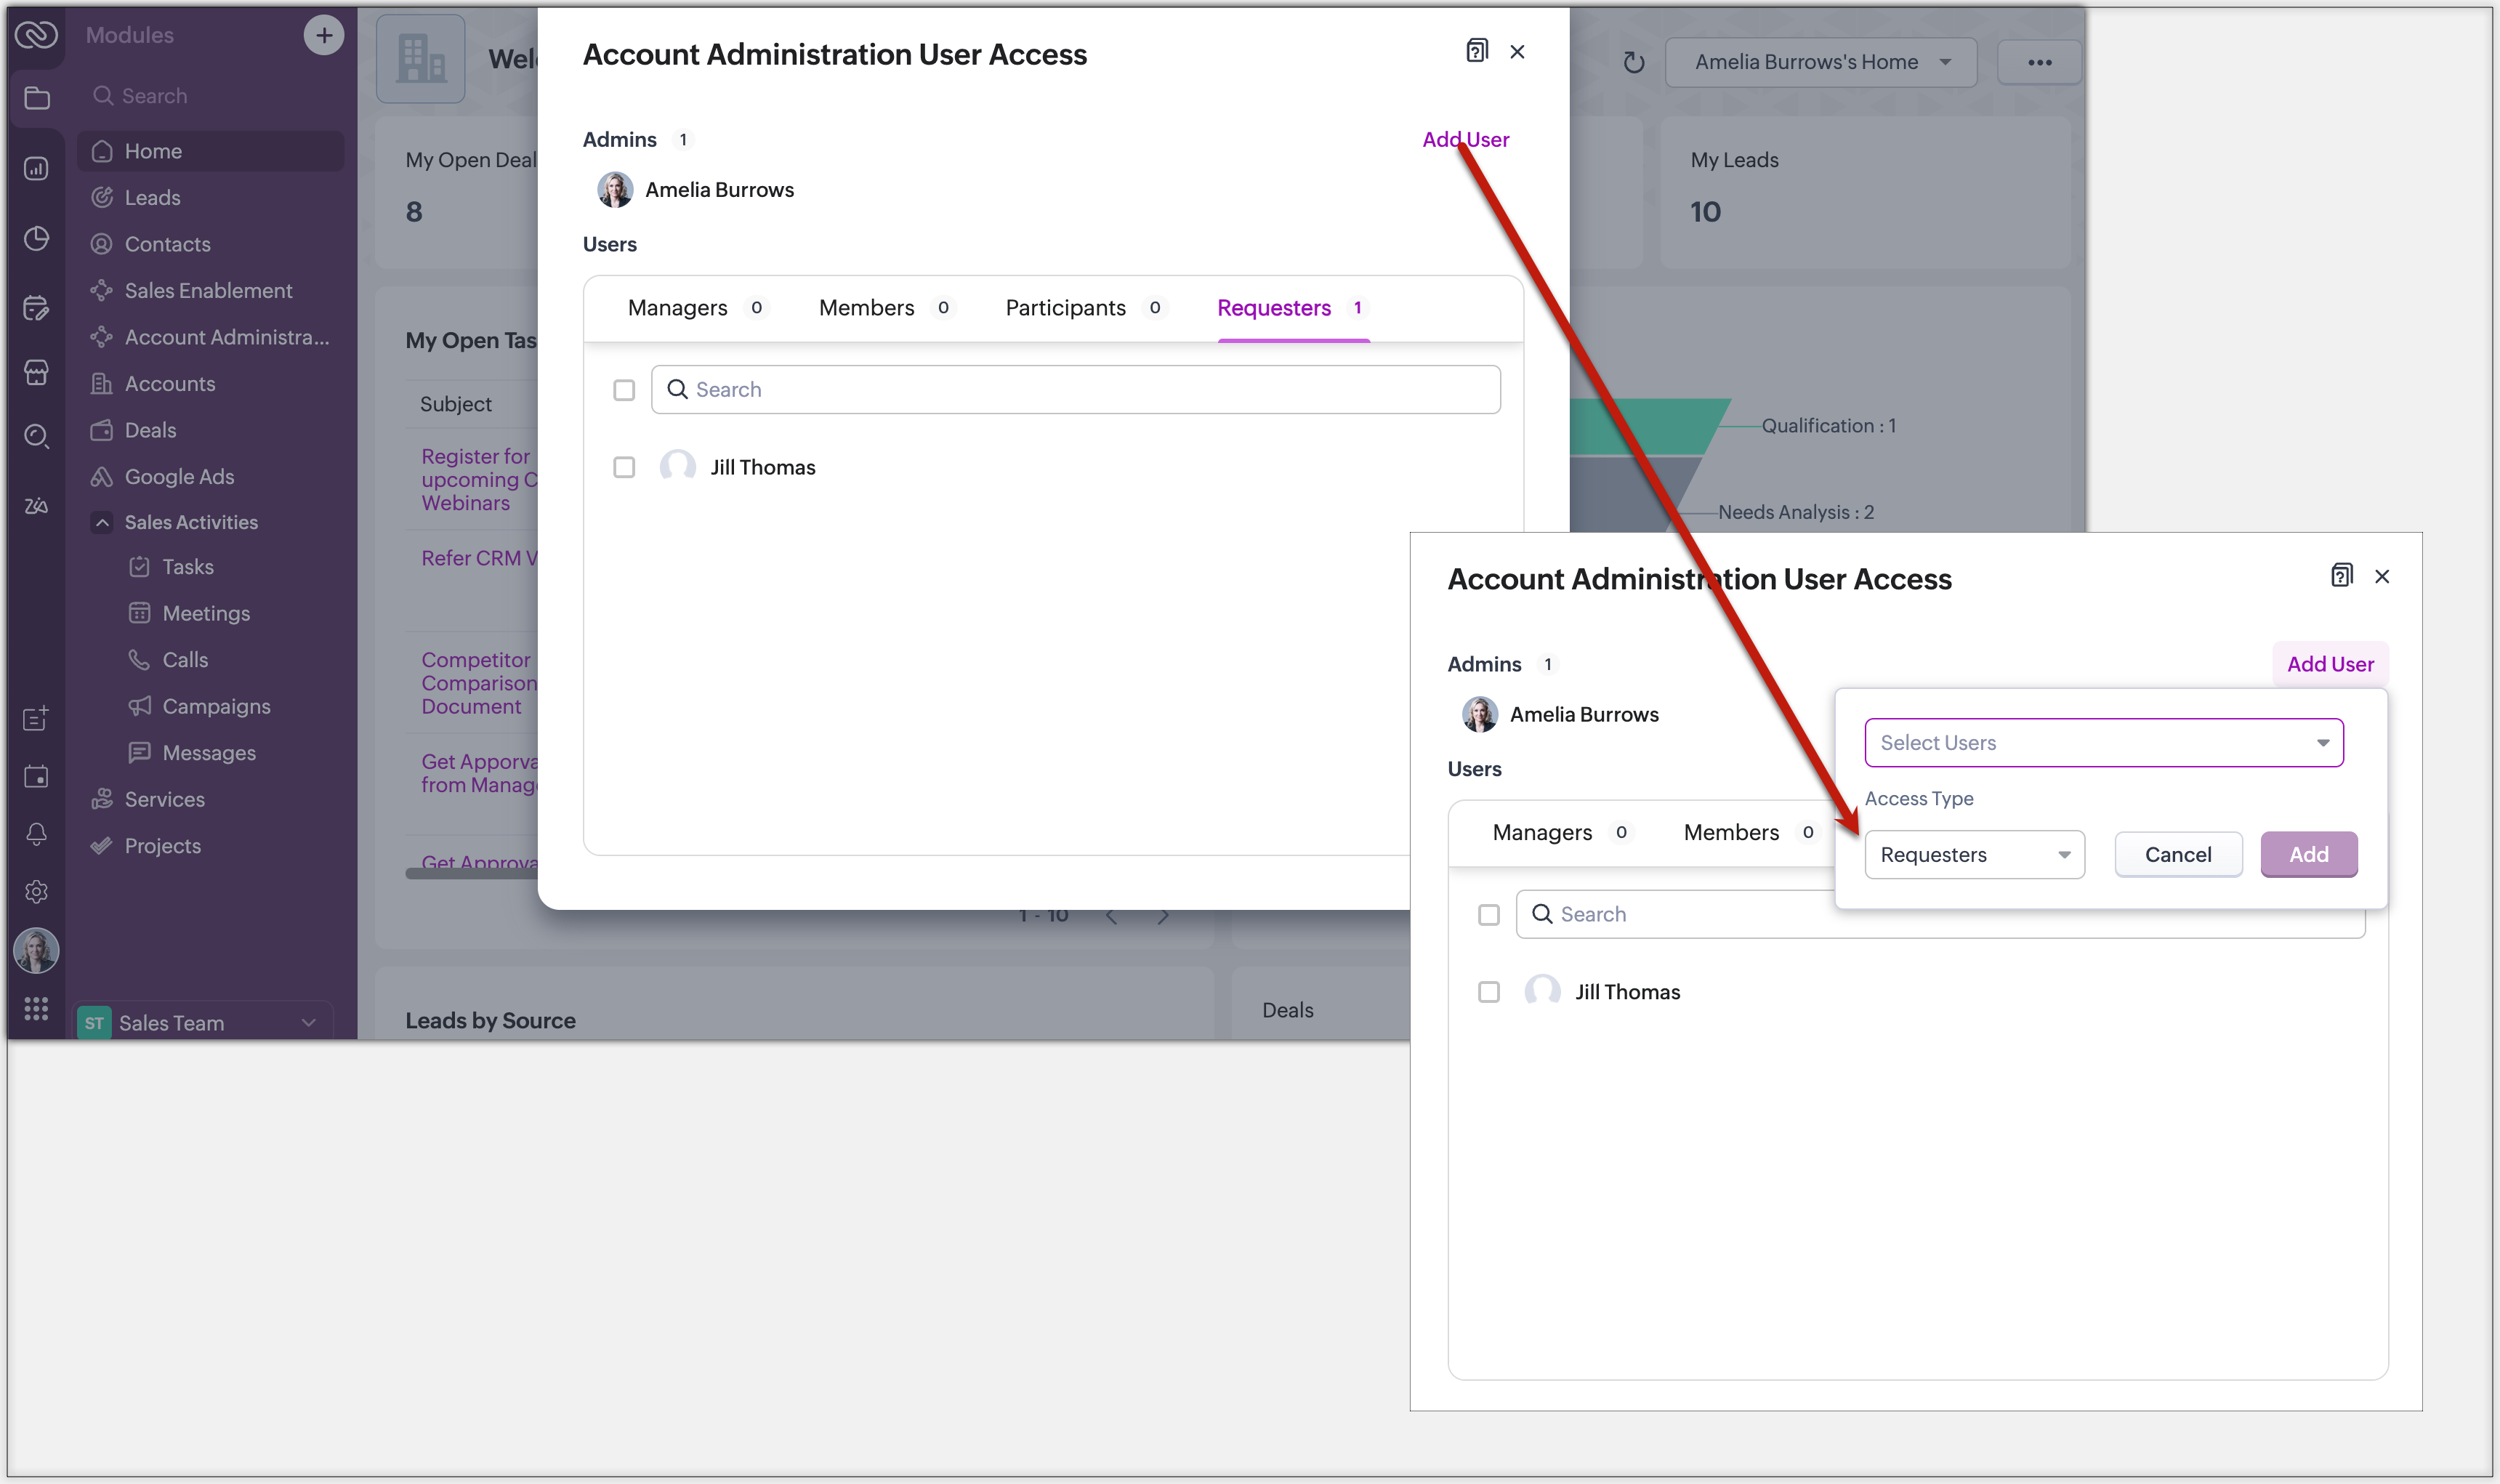2500x1484 pixels.
Task: Check the Jill Thomas checkbox in upper dialog
Action: [624, 467]
